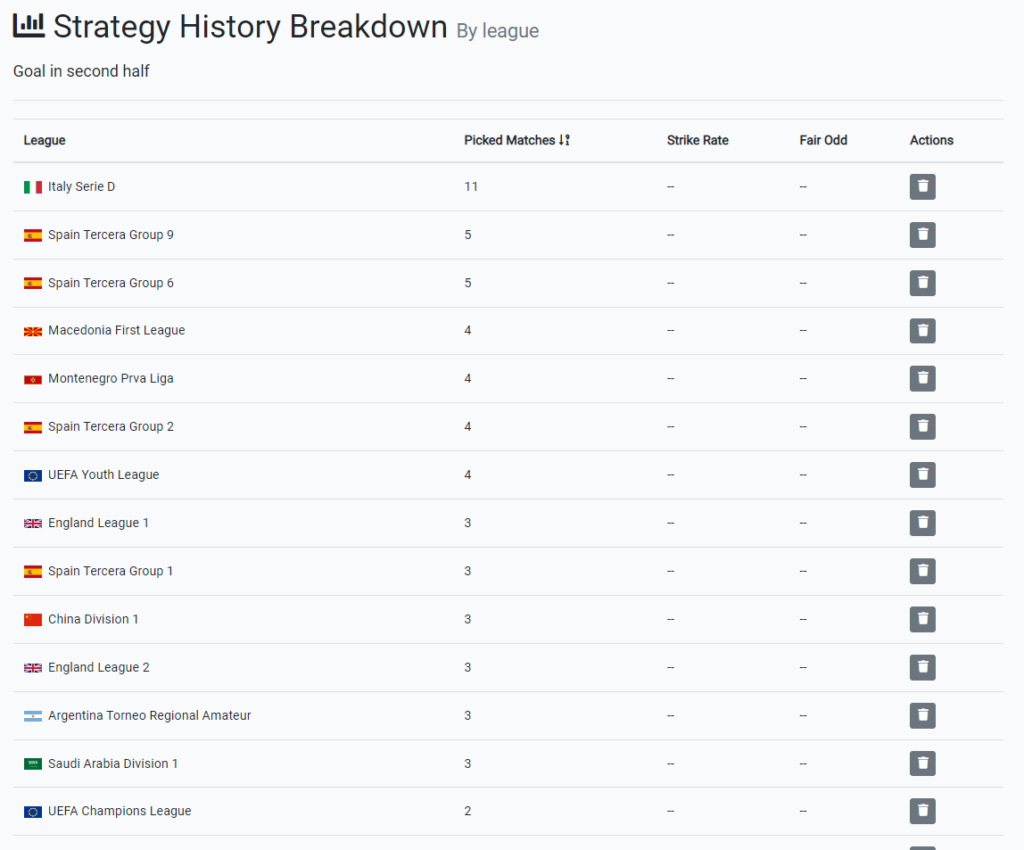Viewport: 1024px width, 850px height.
Task: Select the Spain Tercera Group 2 row
Action: click(x=110, y=426)
